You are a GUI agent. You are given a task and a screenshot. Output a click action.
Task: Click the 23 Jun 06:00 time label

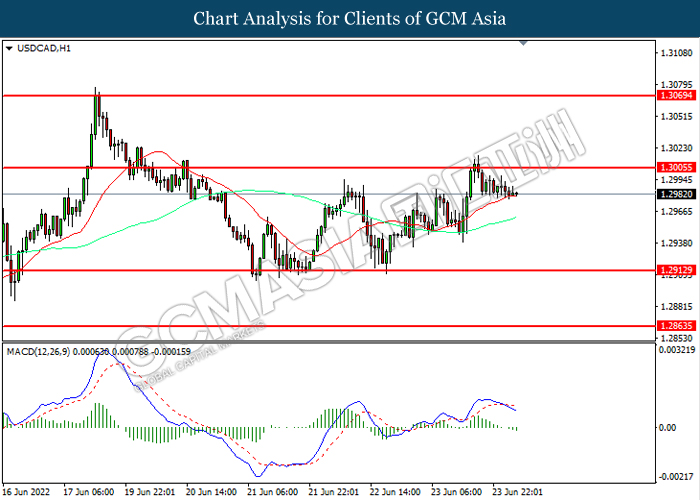(456, 492)
